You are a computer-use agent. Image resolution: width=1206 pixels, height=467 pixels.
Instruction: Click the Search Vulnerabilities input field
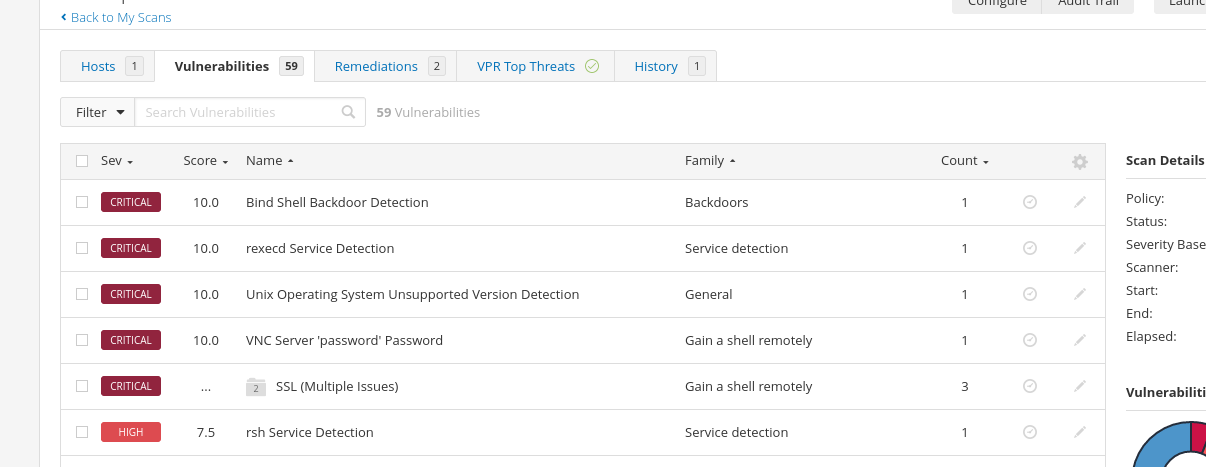click(x=240, y=112)
